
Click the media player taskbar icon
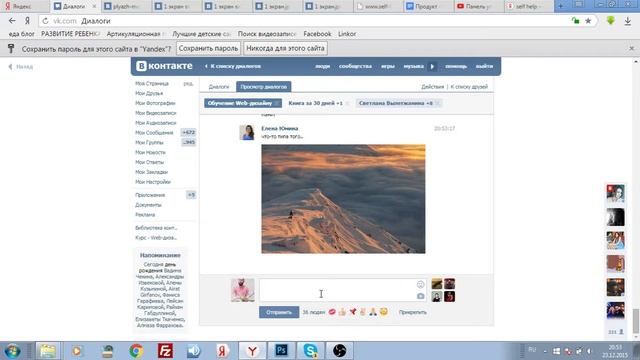[77, 351]
